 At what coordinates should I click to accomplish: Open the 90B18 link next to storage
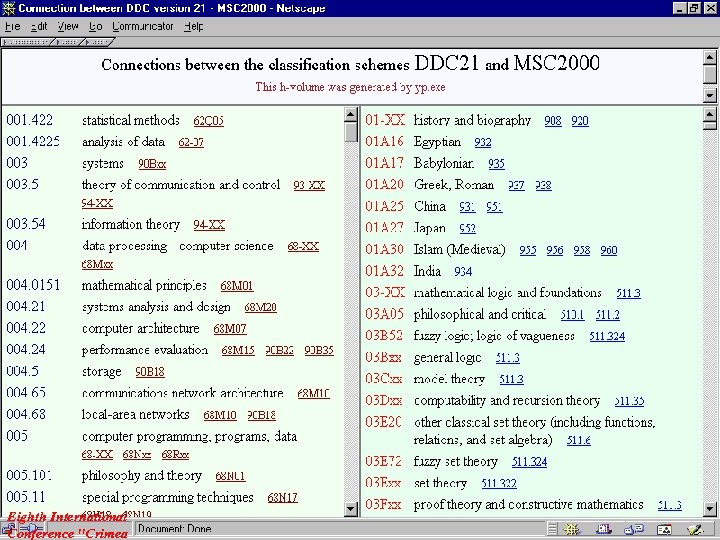150,372
